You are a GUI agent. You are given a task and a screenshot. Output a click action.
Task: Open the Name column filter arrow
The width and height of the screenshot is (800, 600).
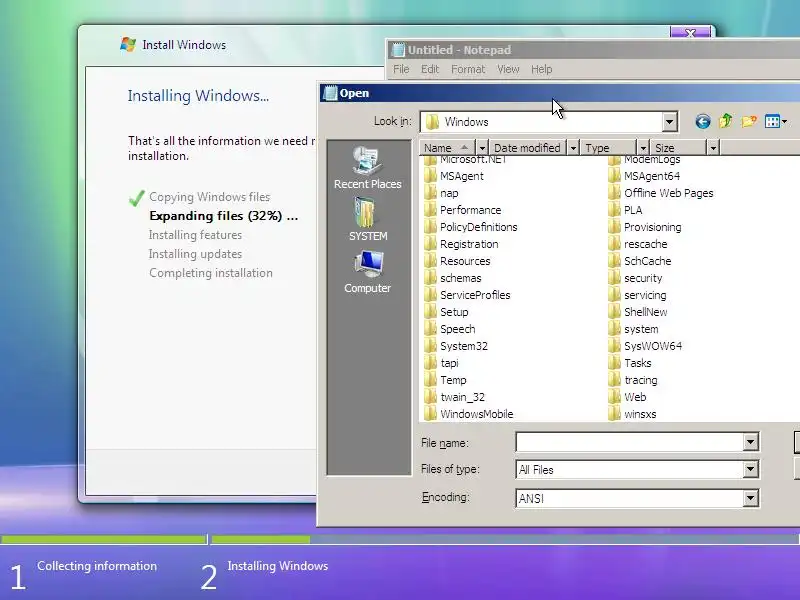pyautogui.click(x=482, y=148)
